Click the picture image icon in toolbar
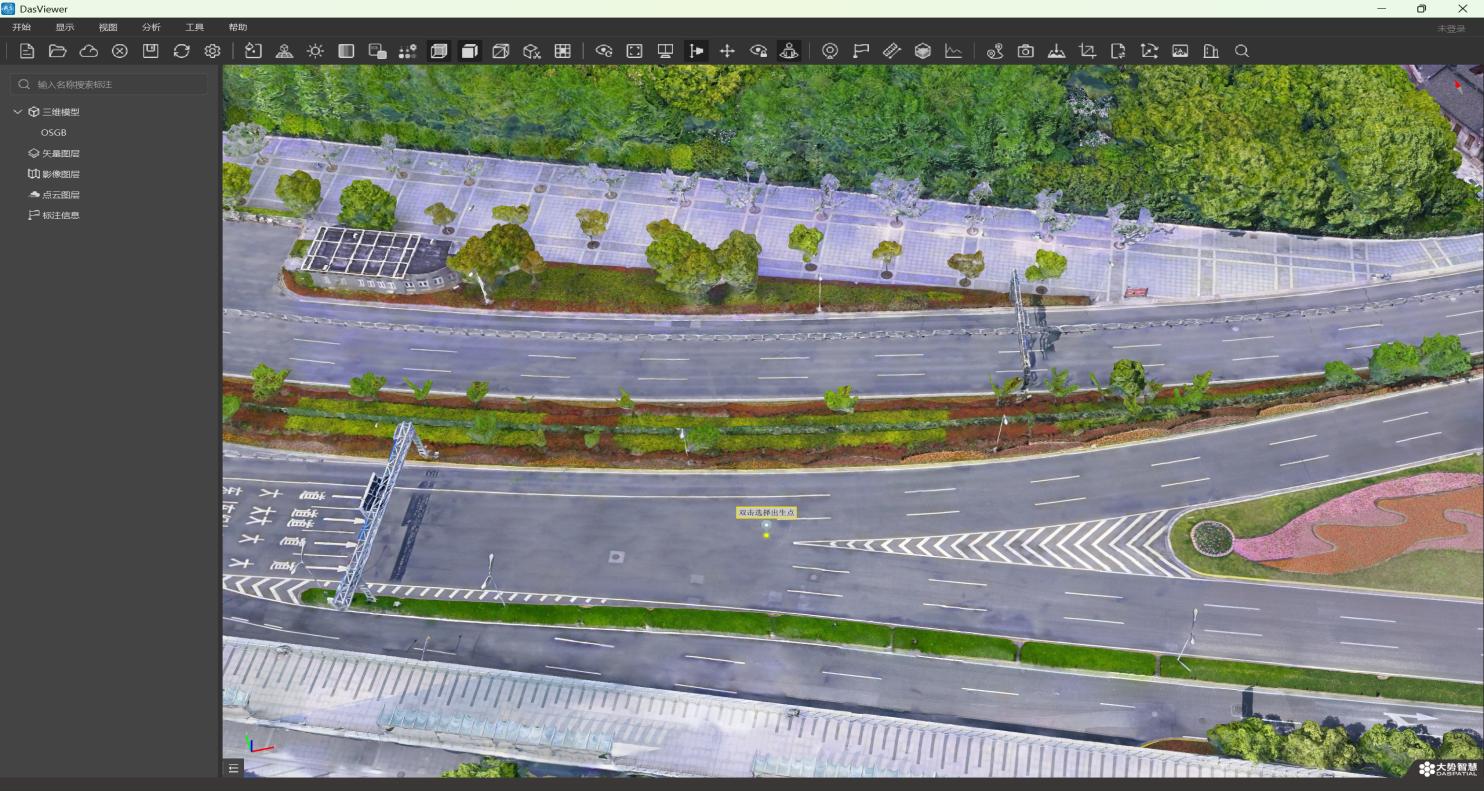This screenshot has height=791, width=1484. point(1180,51)
